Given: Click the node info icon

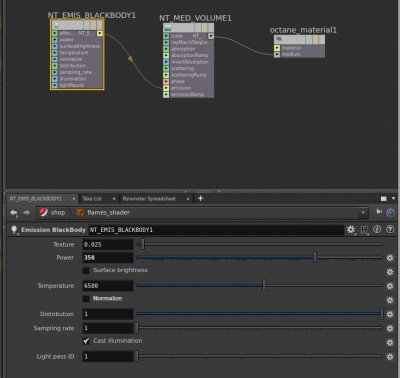Looking at the screenshot, I should click(377, 229).
